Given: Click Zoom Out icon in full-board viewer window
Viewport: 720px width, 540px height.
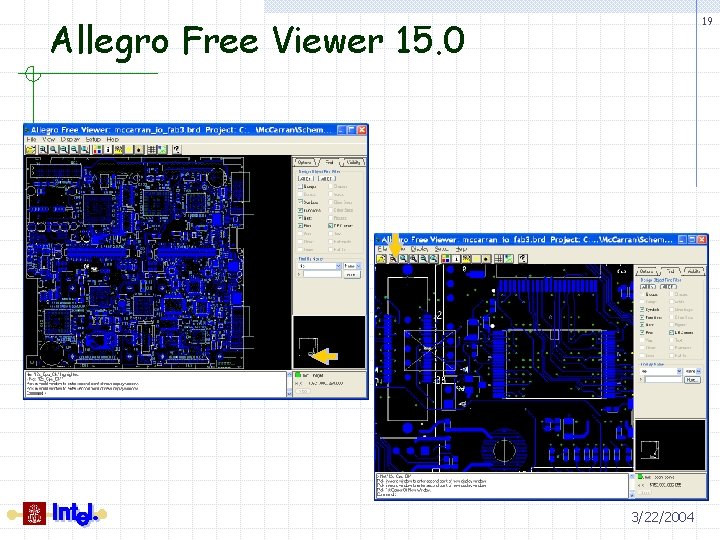Looking at the screenshot, I should point(73,149).
